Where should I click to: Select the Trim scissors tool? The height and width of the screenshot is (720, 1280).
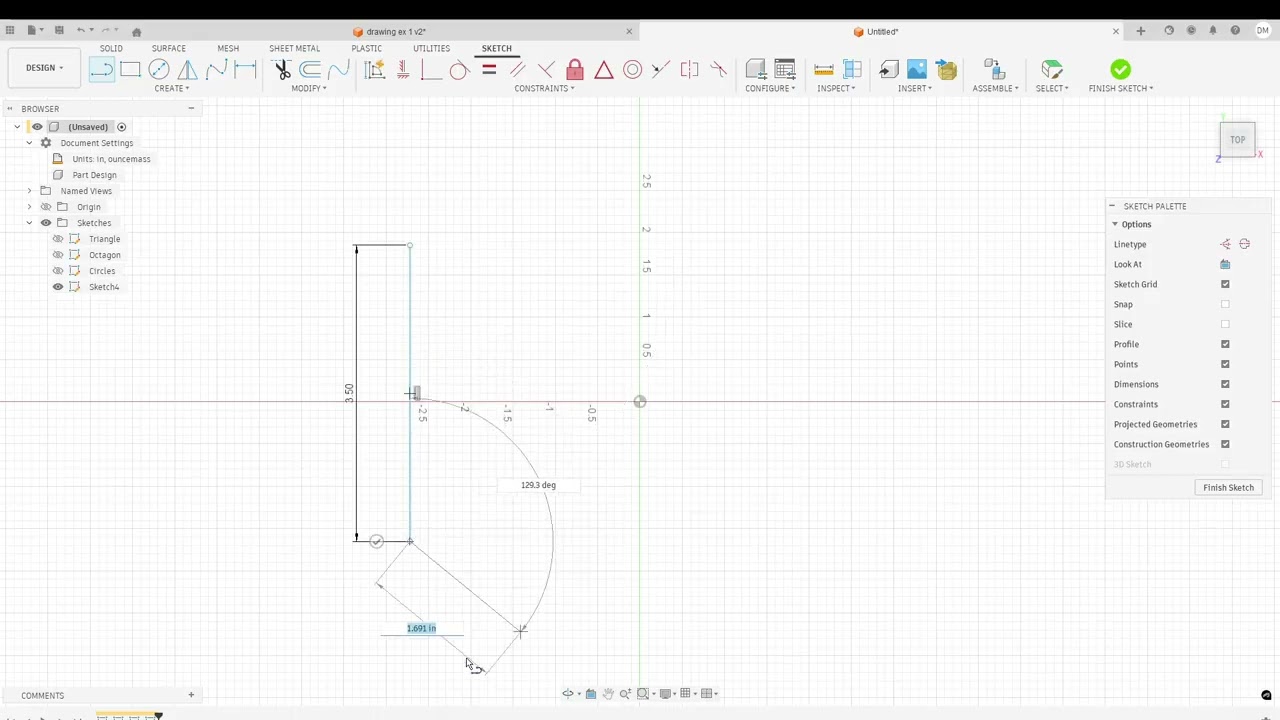(282, 70)
